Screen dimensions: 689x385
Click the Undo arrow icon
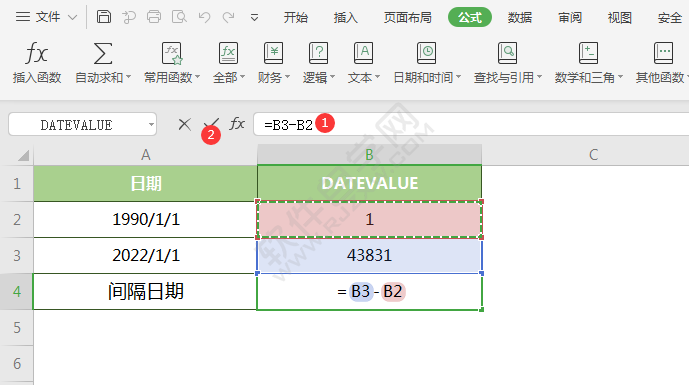(x=204, y=17)
